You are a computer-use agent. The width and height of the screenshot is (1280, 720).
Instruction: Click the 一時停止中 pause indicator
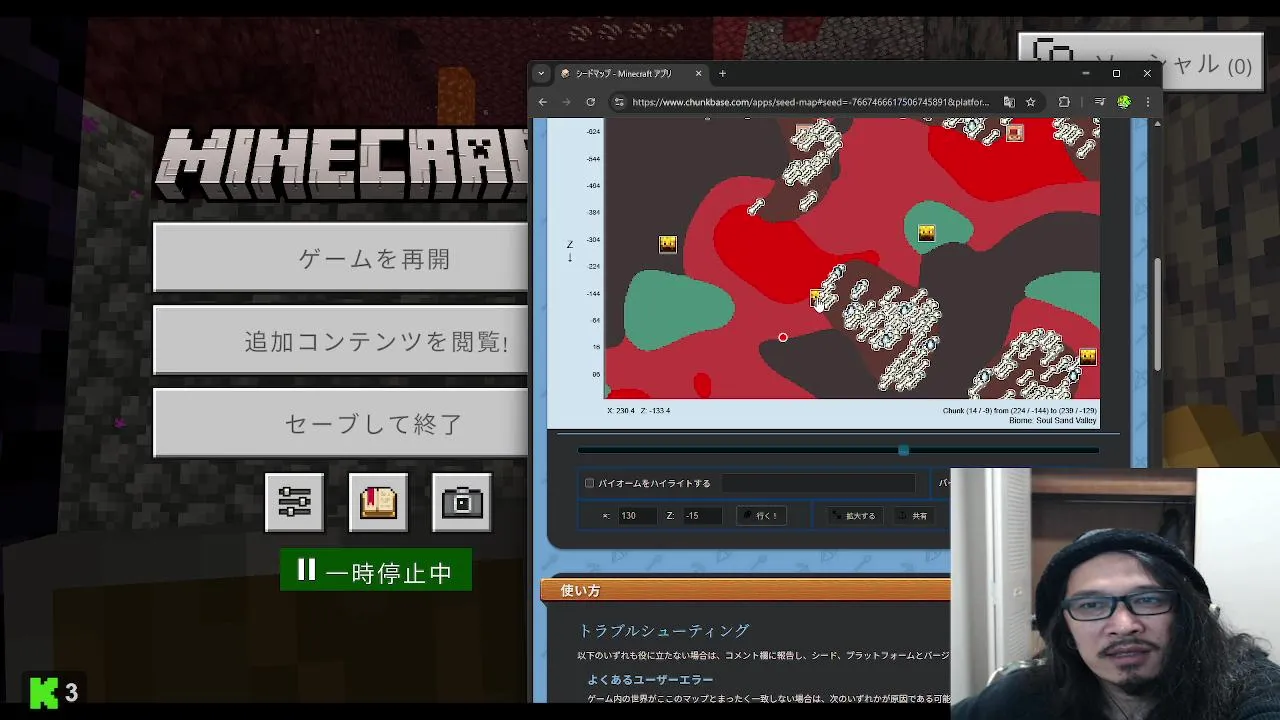click(376, 572)
